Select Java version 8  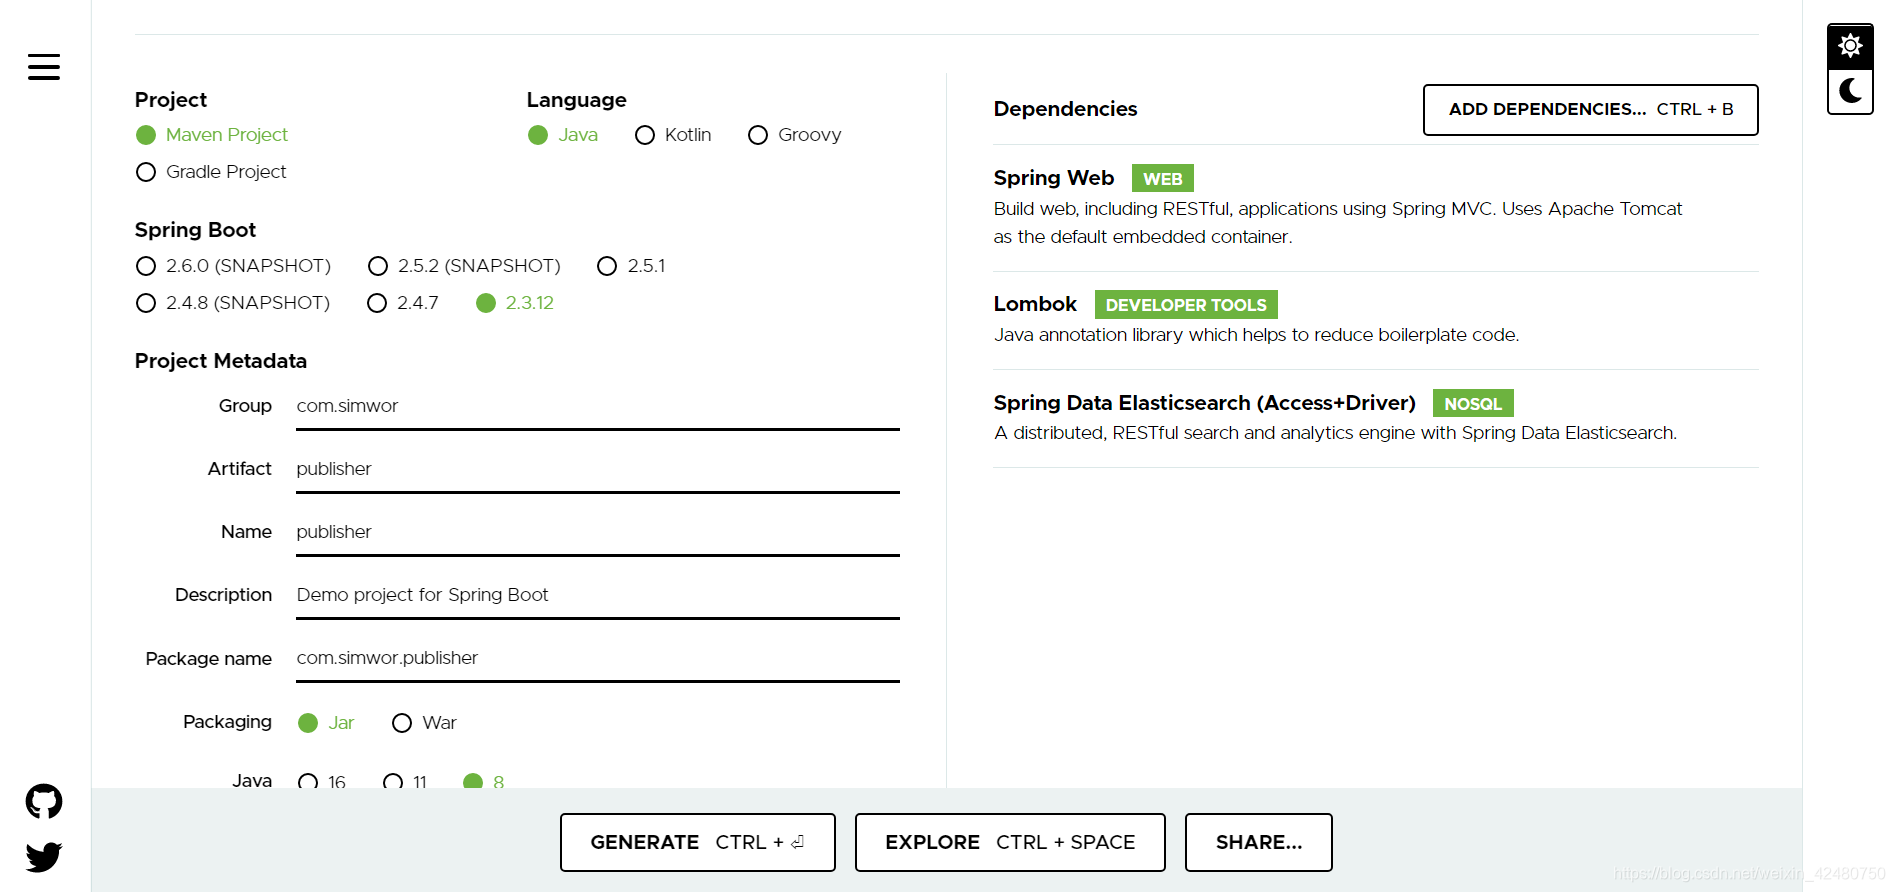point(484,781)
